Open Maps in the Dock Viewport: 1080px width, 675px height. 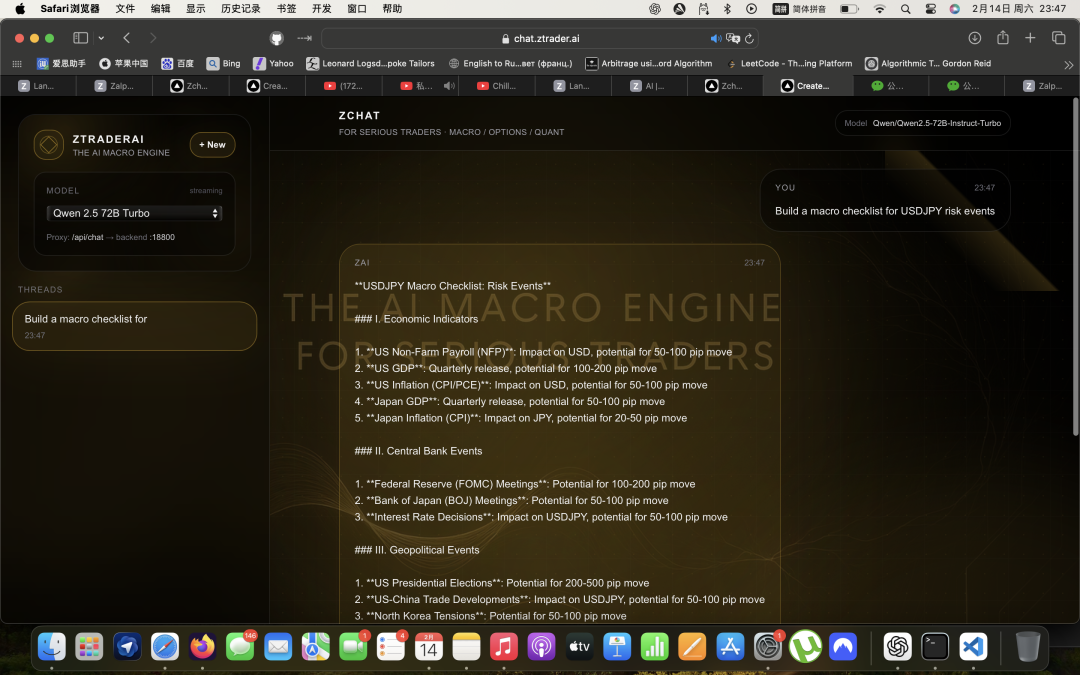(x=315, y=647)
